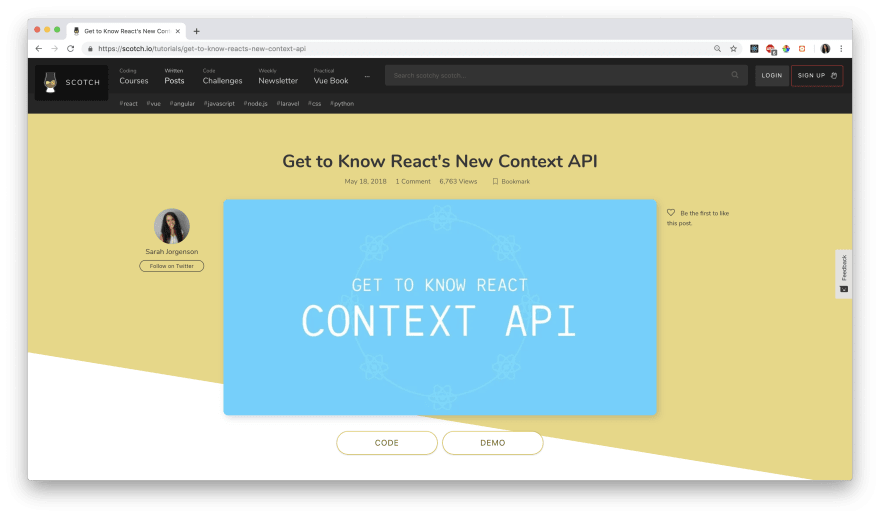The image size is (880, 517).
Task: Open the colorful pinwheel extension icon
Action: tap(786, 49)
